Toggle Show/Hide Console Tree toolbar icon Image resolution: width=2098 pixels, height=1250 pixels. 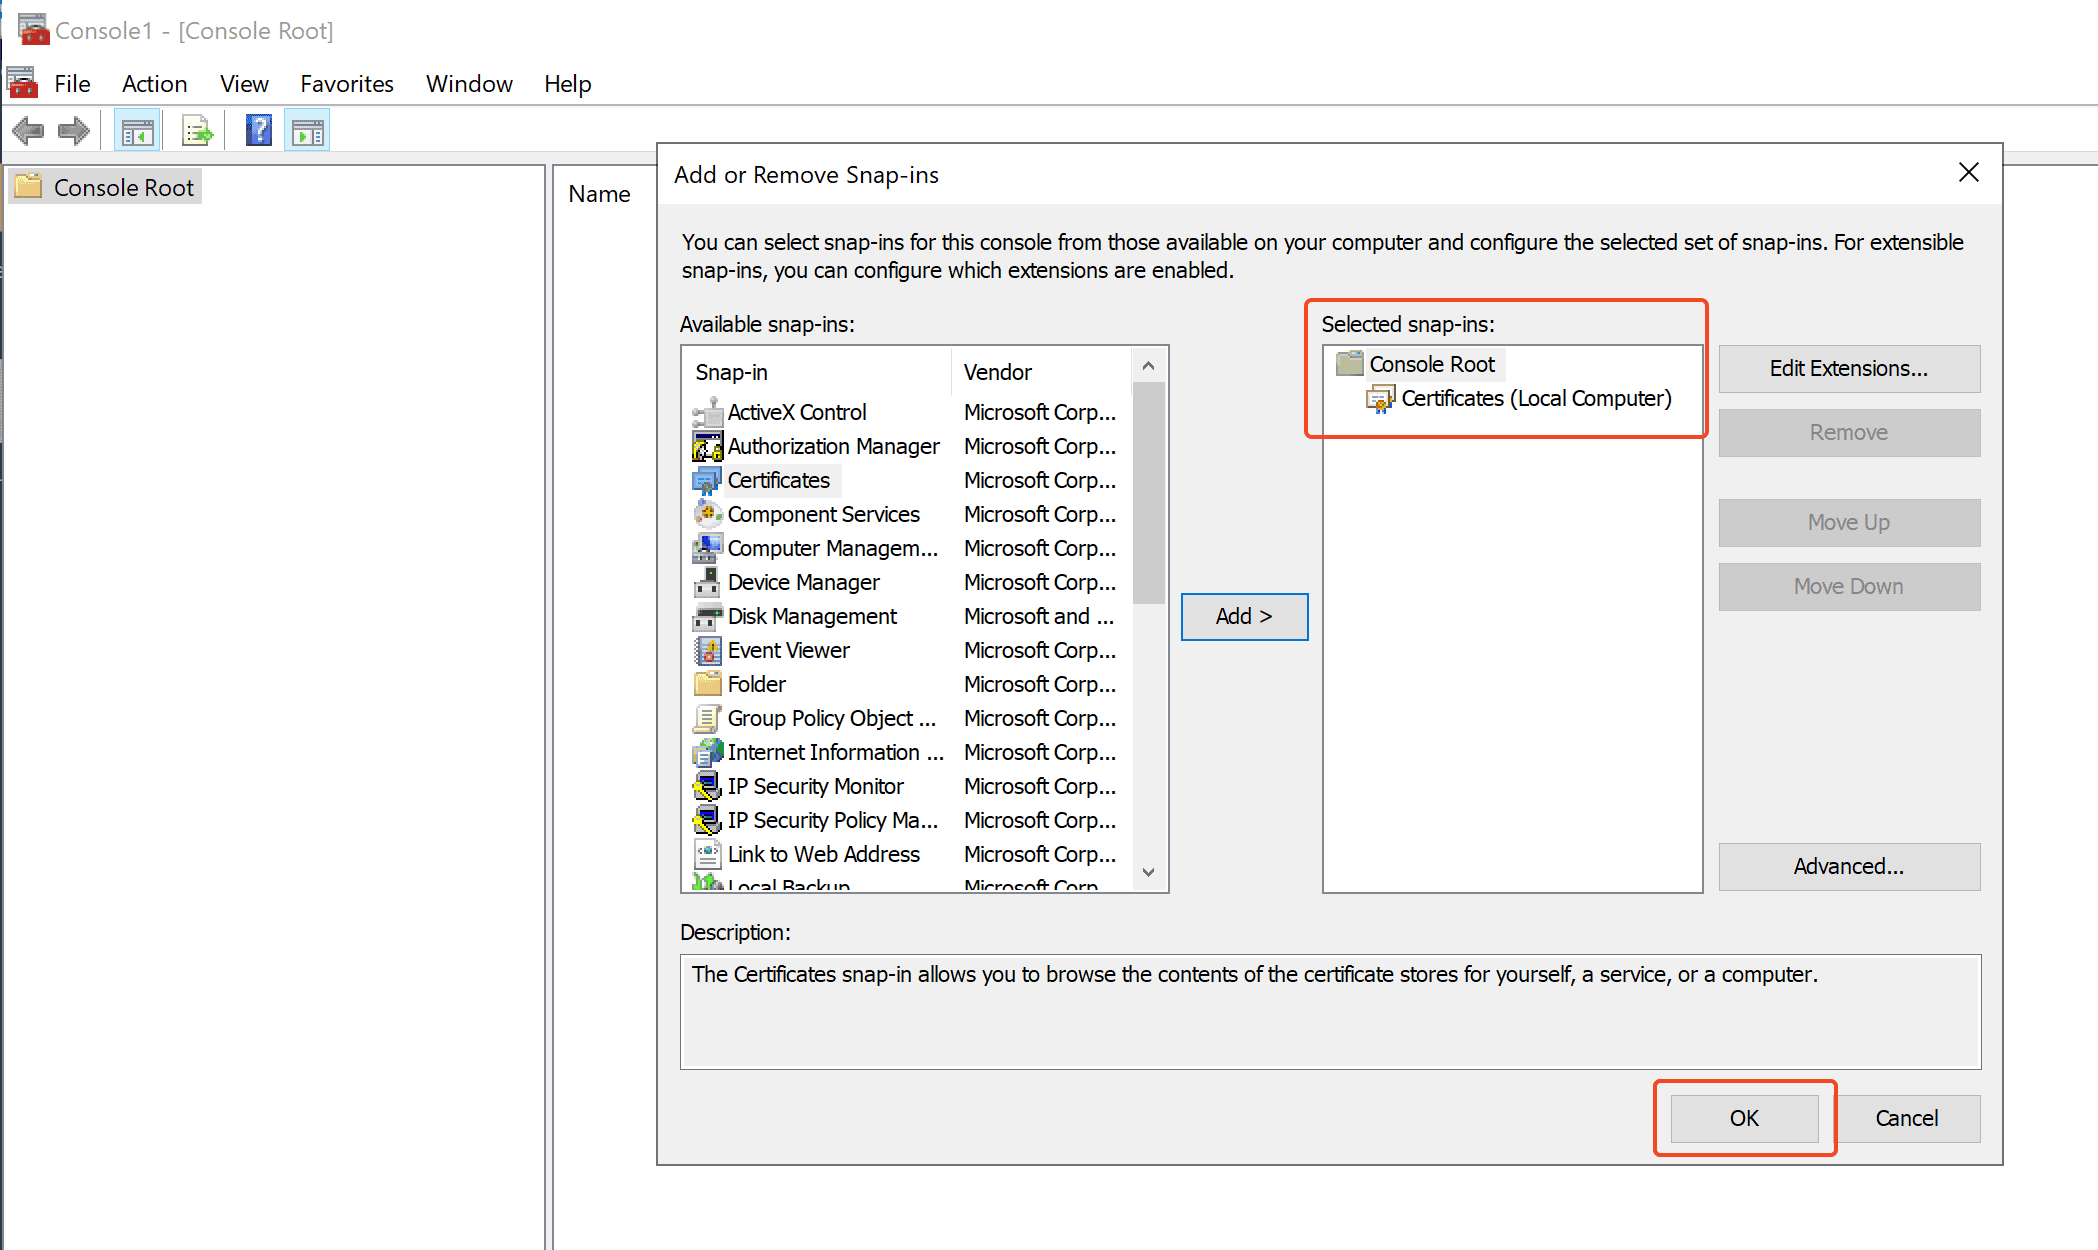tap(137, 131)
